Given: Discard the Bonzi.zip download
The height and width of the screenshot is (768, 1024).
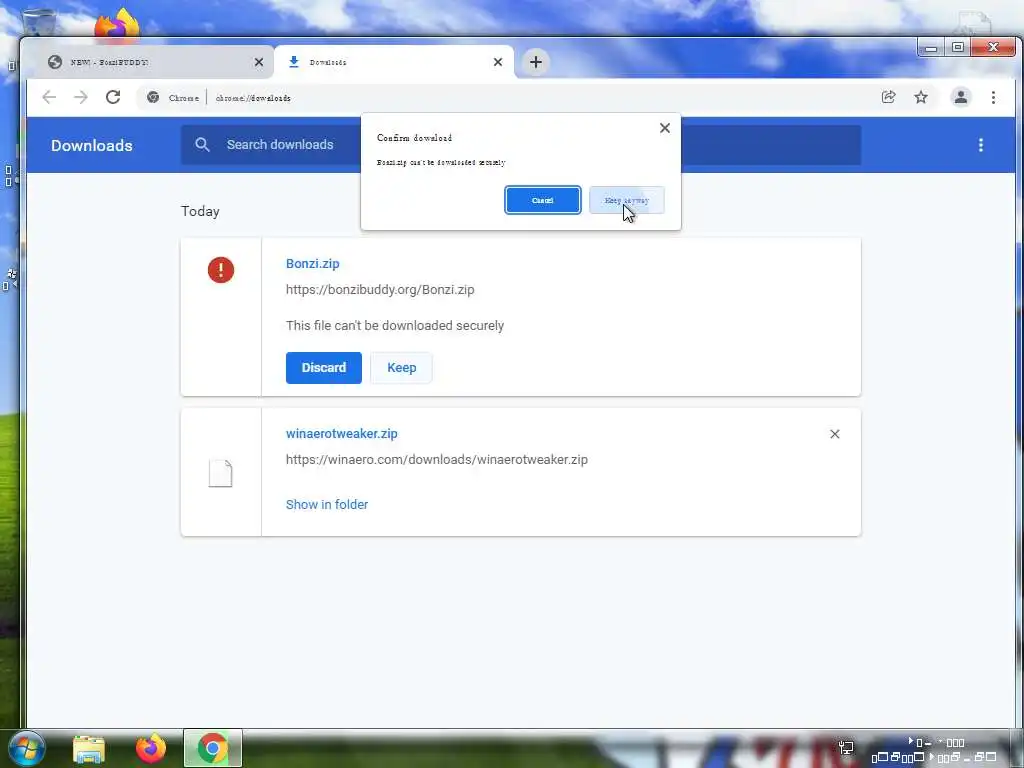Looking at the screenshot, I should 323,368.
